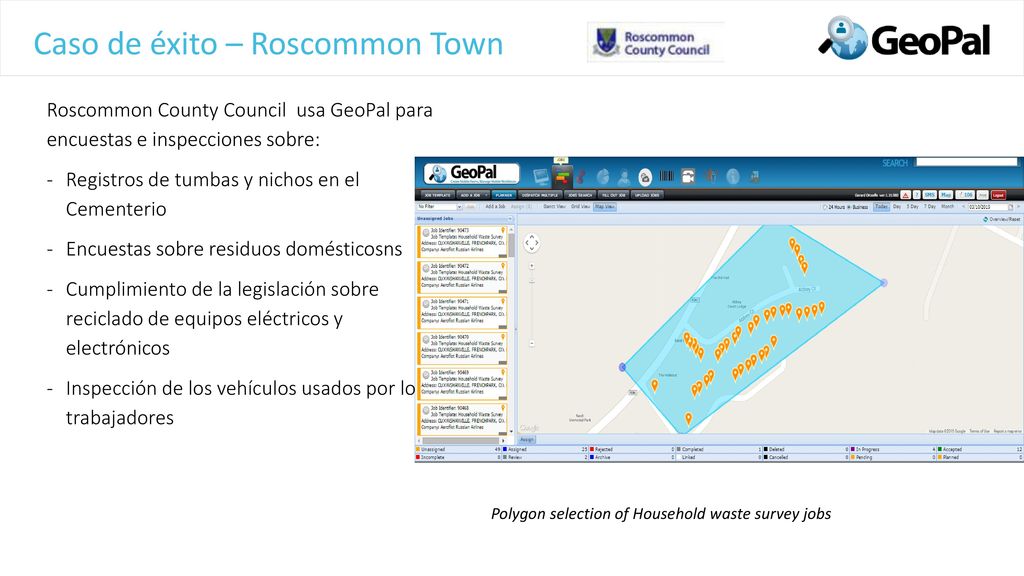This screenshot has width=1024, height=576.
Task: Select the Month time range
Action: point(948,206)
